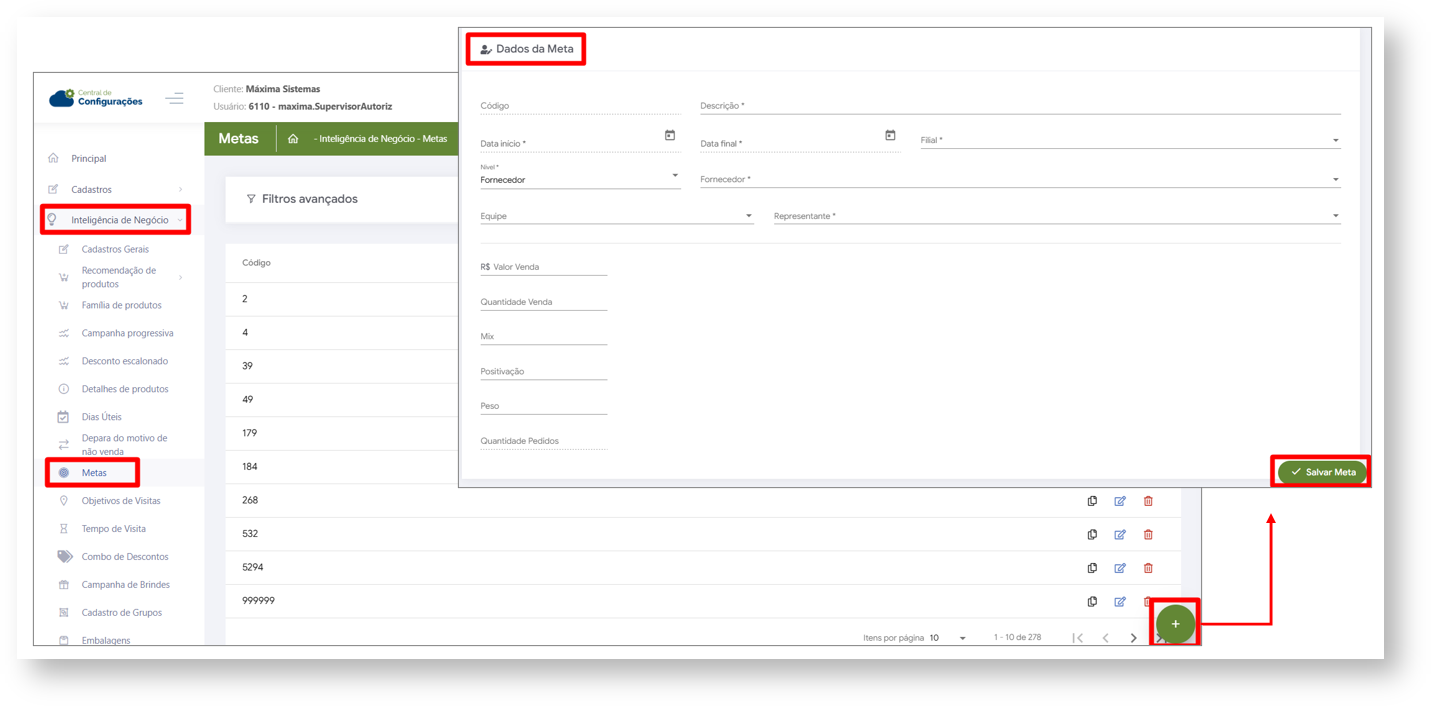Click the Valor Venda input field
Viewport: 1432px width, 707px height.
pyautogui.click(x=548, y=267)
